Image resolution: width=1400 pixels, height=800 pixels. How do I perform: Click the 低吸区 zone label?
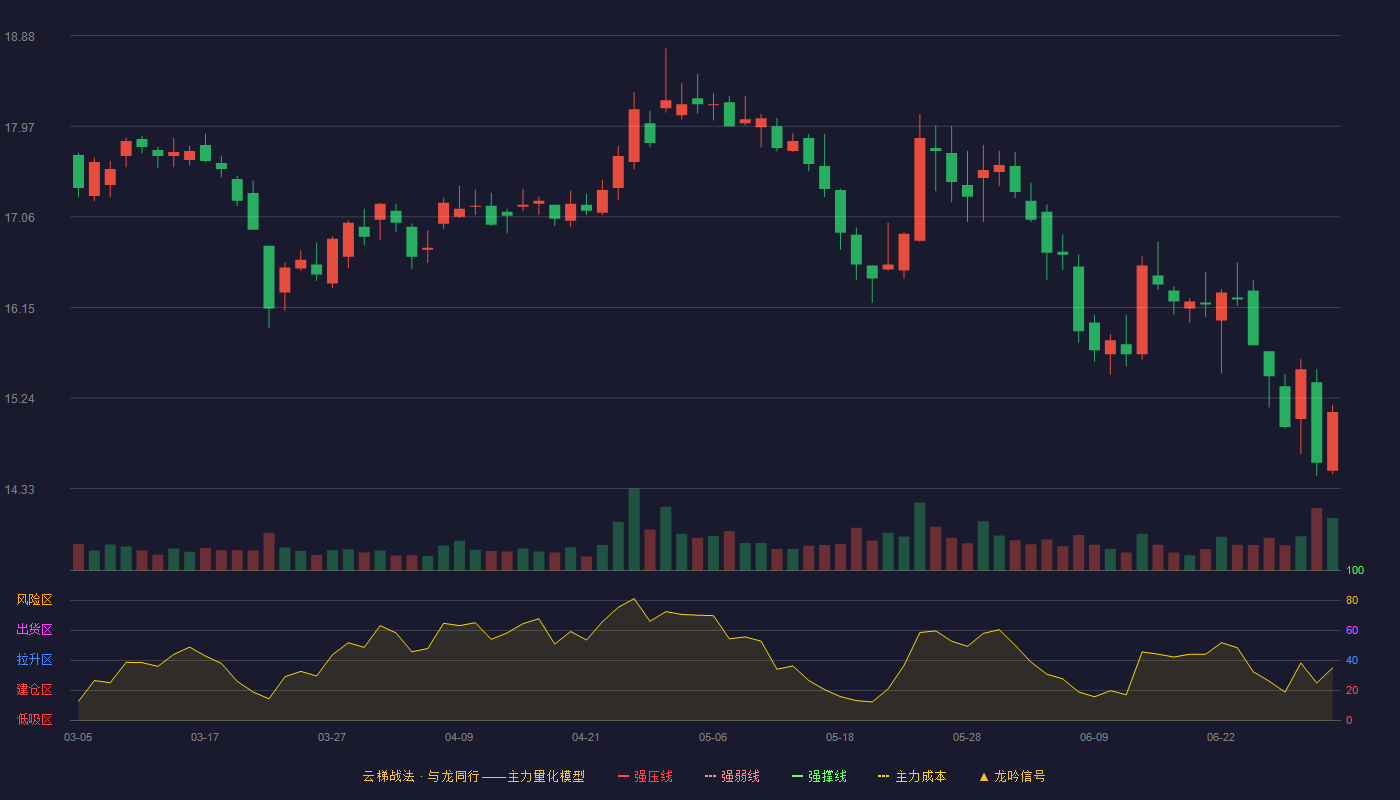click(34, 720)
